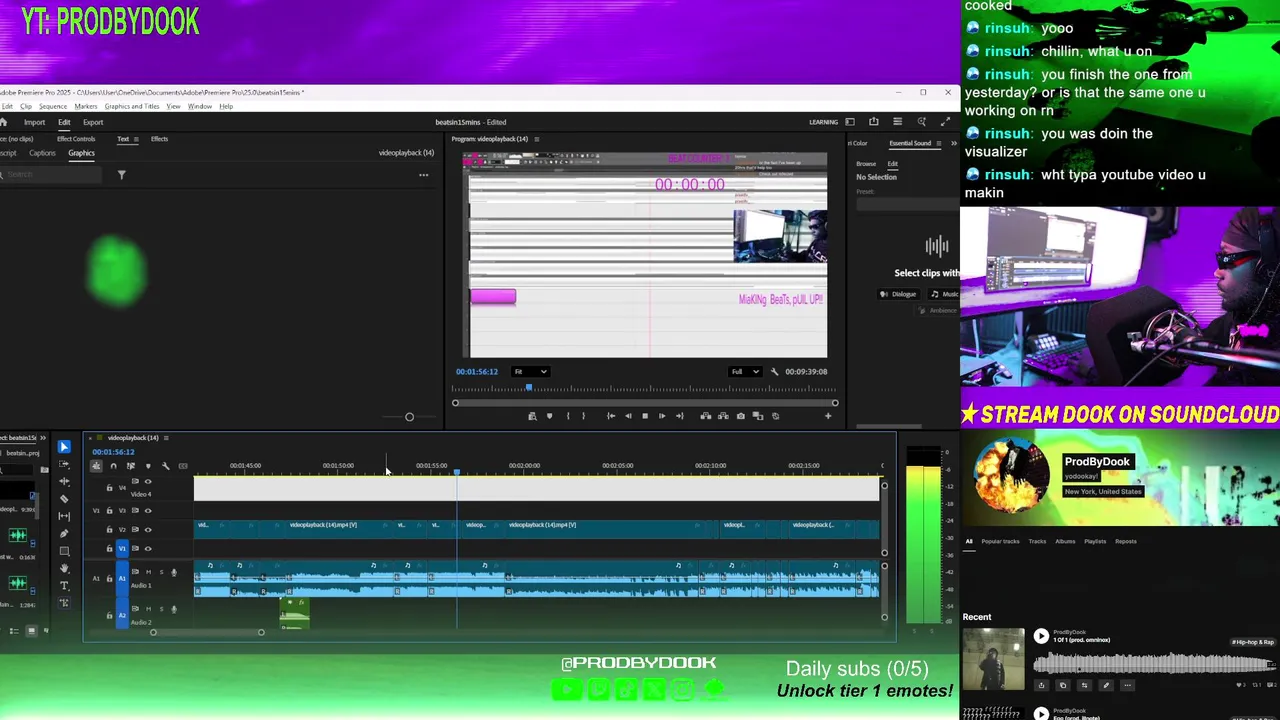Screen dimensions: 1280x720
Task: Click the Quick Export share icon
Action: click(873, 122)
